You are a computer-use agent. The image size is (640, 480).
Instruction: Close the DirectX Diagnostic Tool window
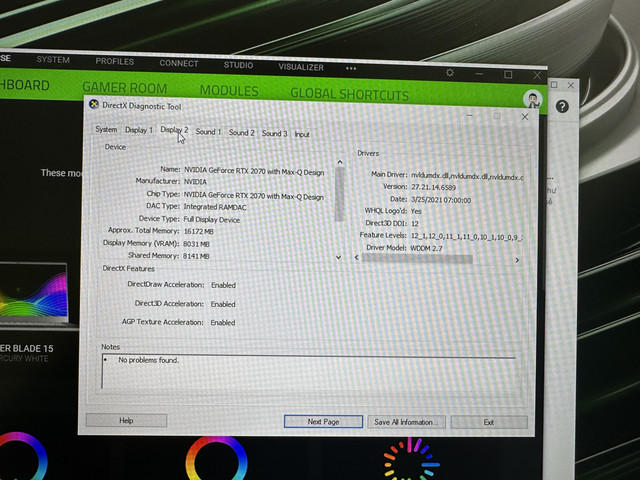pos(525,117)
